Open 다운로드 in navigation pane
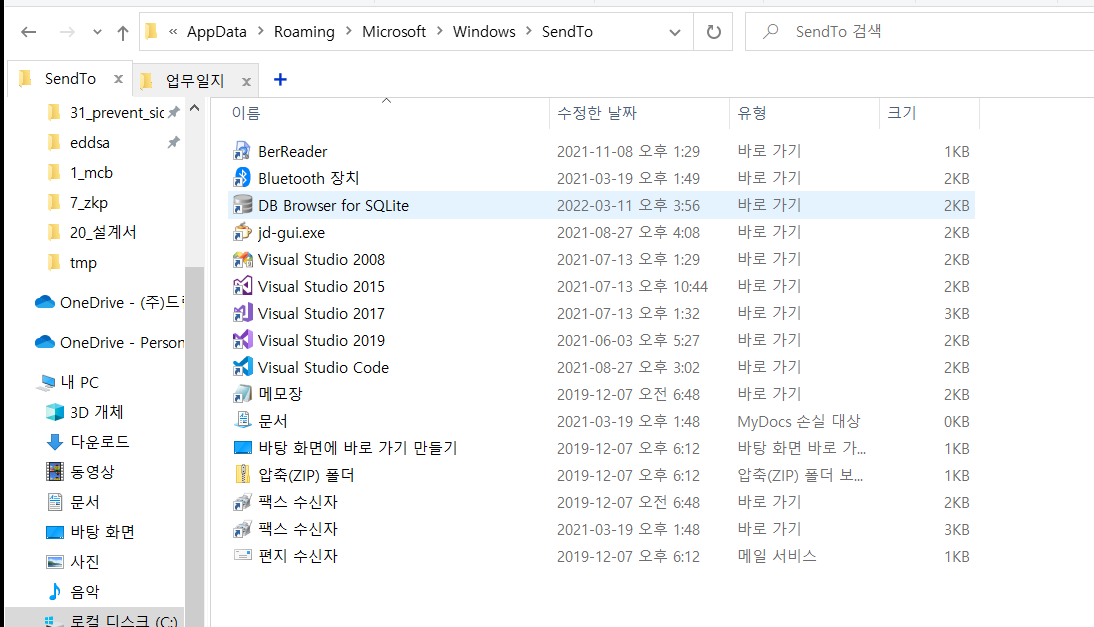Image resolution: width=1094 pixels, height=627 pixels. click(87, 441)
